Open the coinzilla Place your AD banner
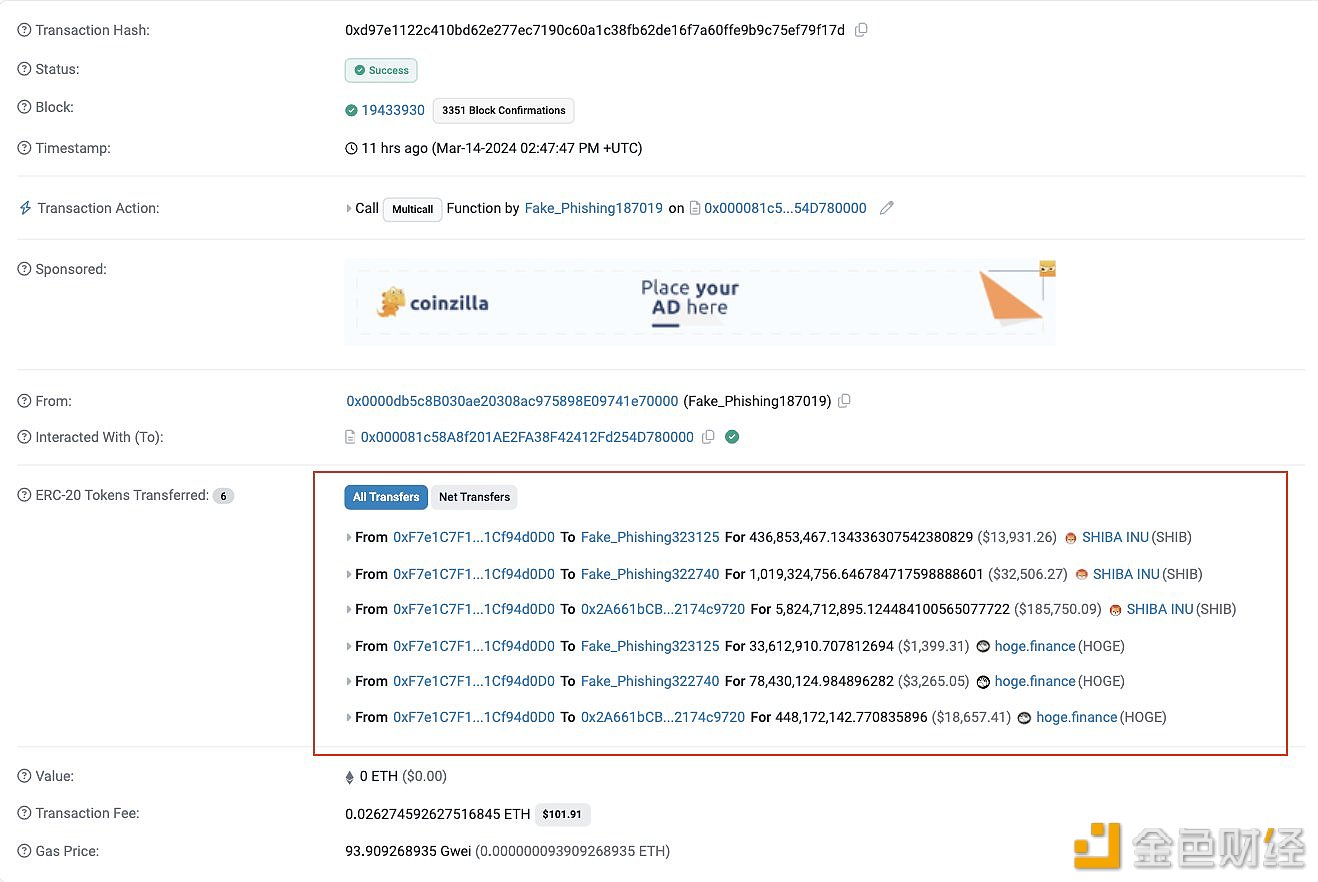 [x=700, y=302]
